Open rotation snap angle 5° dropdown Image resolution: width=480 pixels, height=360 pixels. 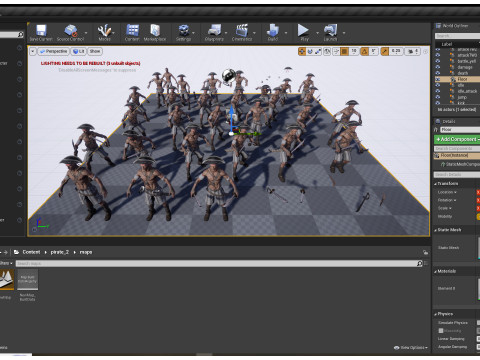point(374,51)
